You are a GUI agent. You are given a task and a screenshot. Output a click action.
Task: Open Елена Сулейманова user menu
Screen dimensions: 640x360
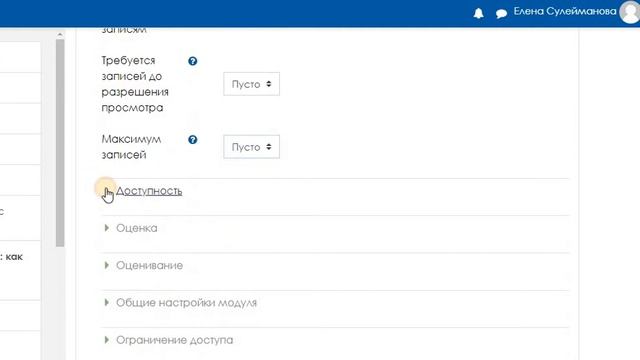(x=564, y=11)
